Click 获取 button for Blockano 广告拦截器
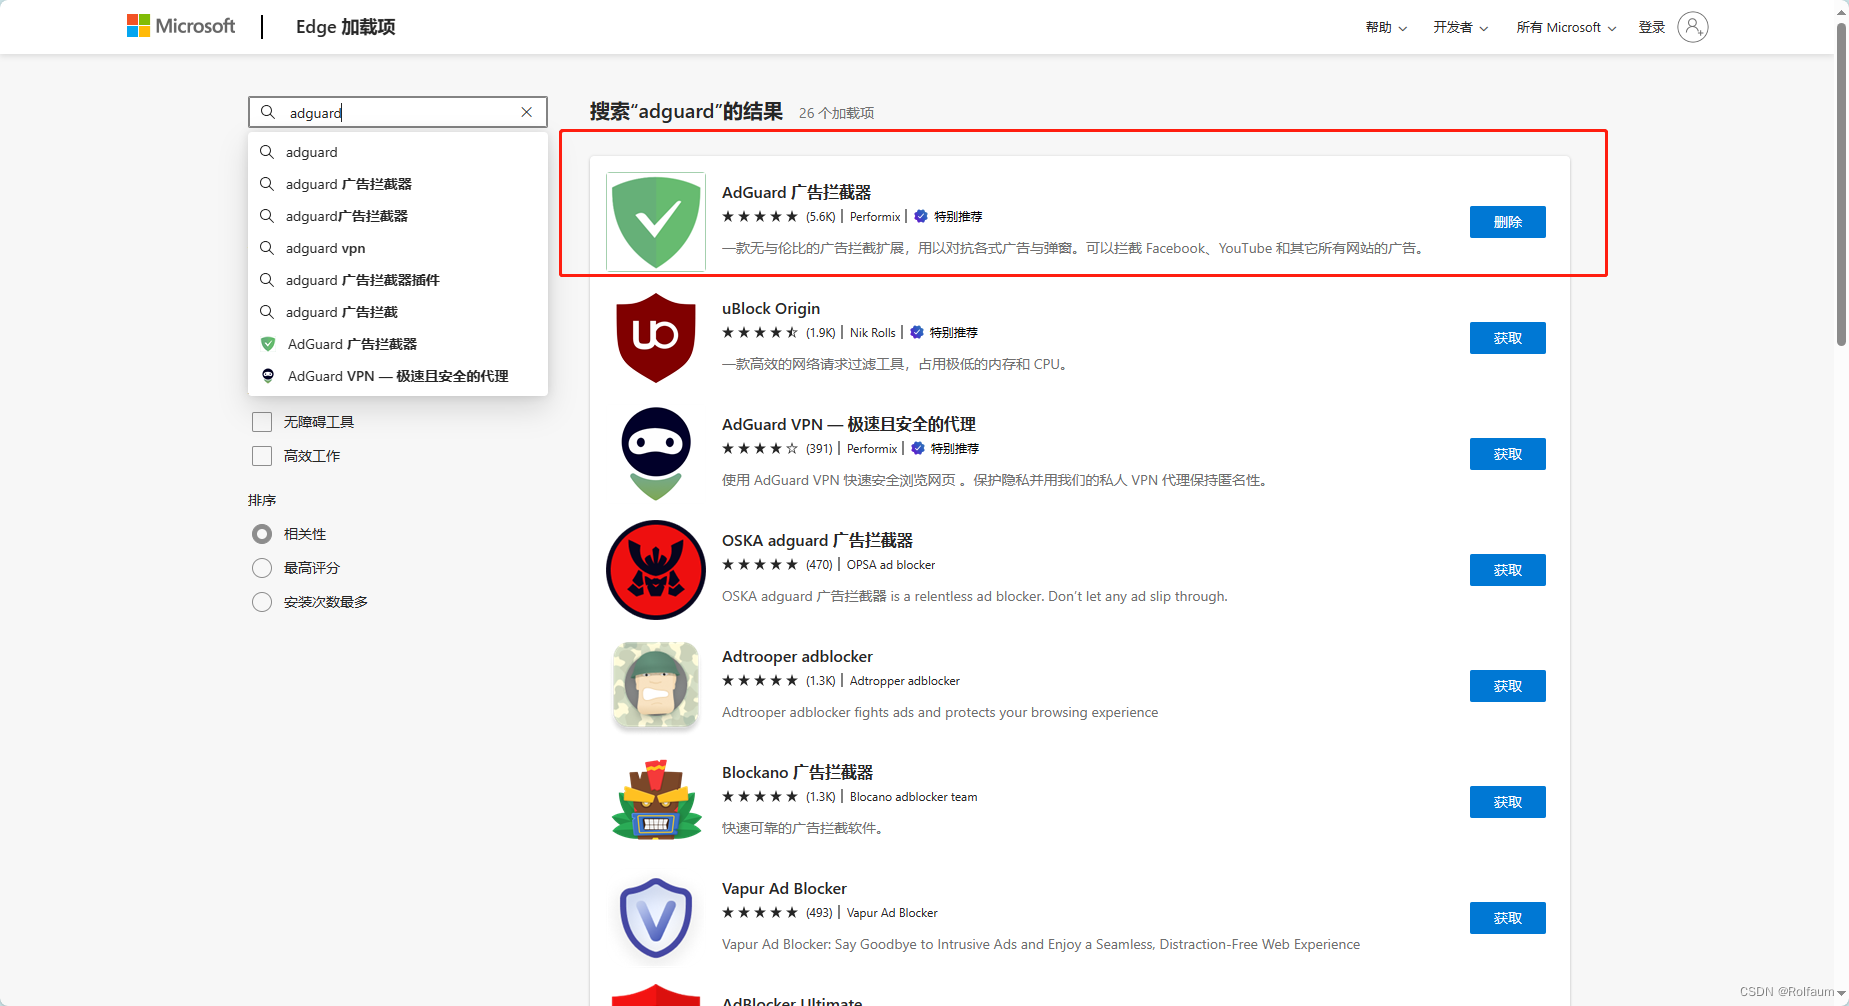 (x=1507, y=802)
